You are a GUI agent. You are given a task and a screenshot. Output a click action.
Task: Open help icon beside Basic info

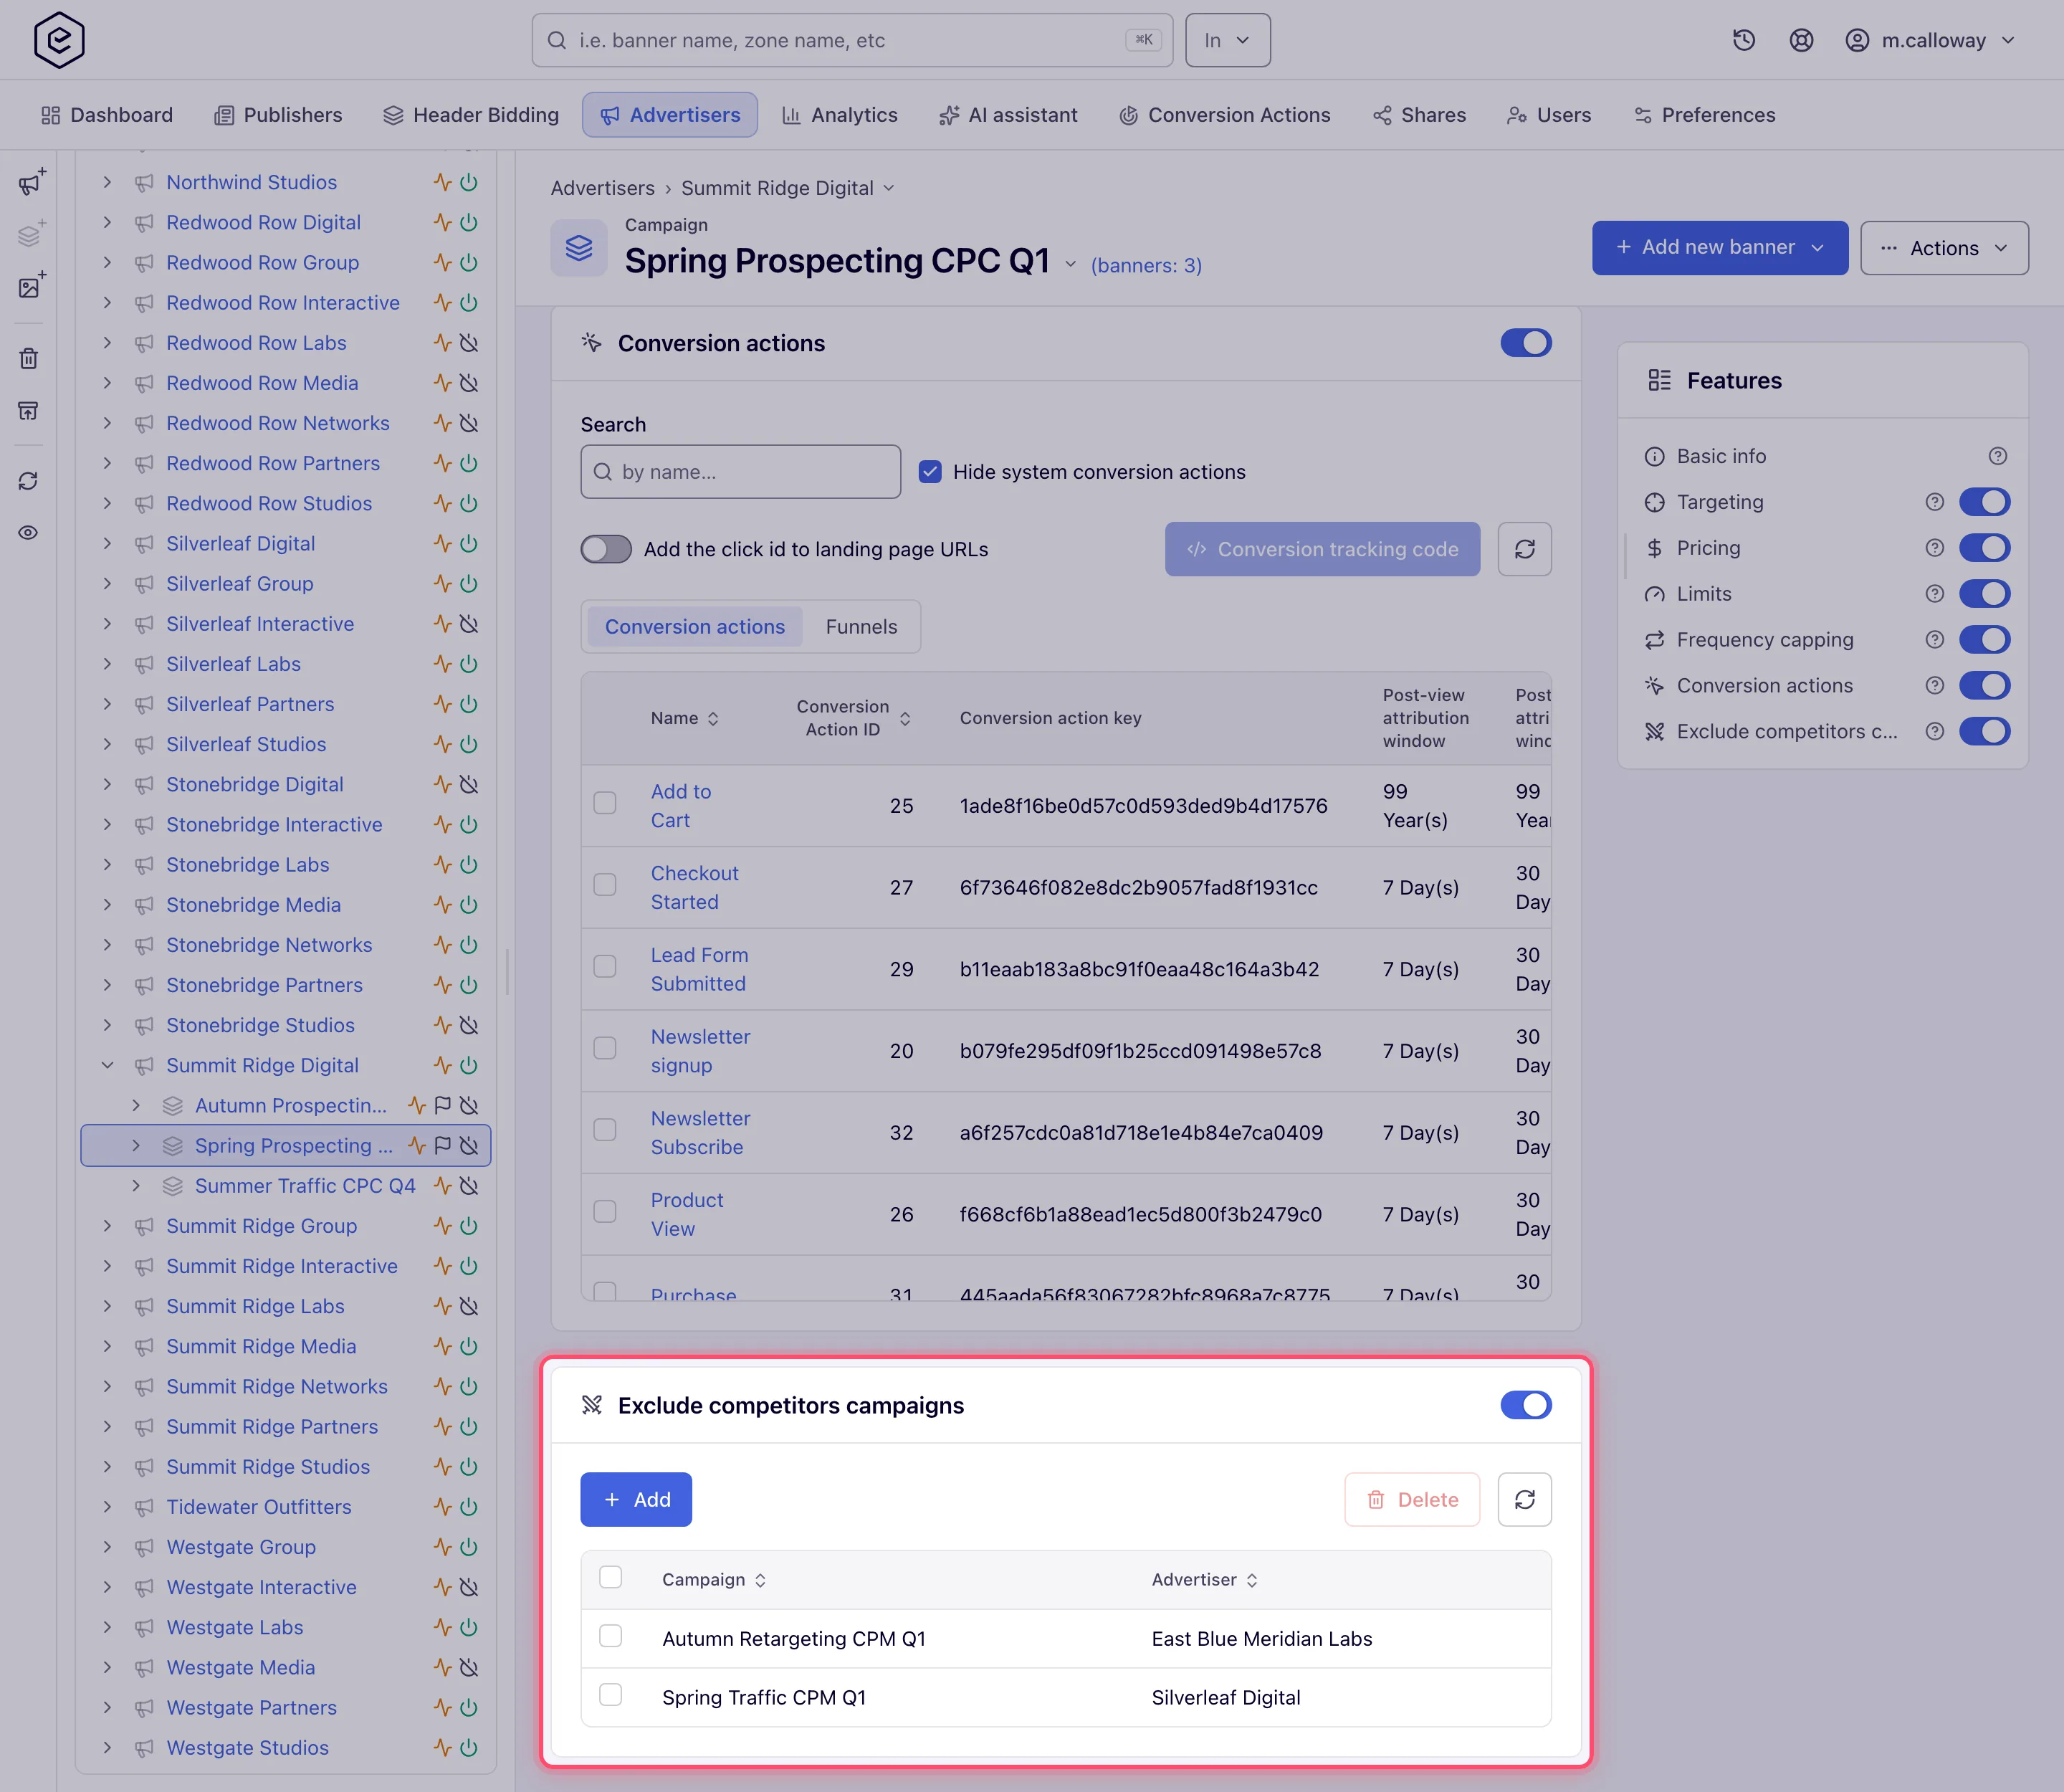click(x=1998, y=456)
